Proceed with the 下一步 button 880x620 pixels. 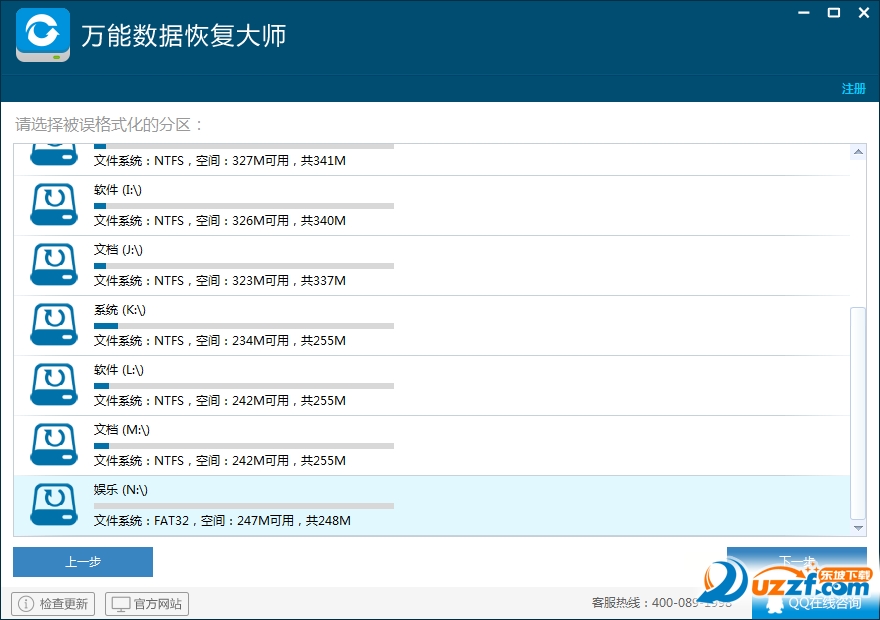click(x=796, y=561)
